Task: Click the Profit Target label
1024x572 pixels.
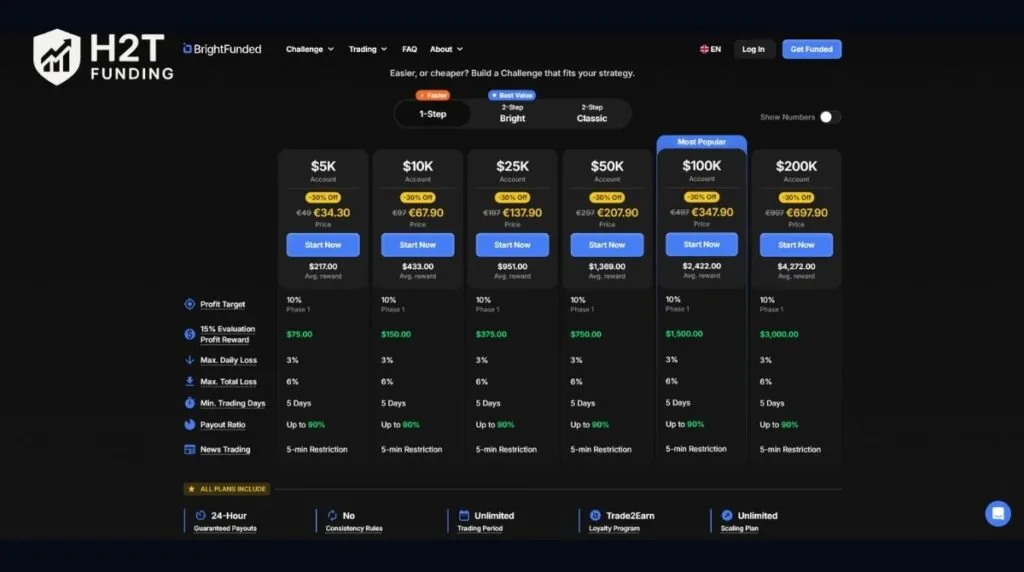Action: click(223, 304)
